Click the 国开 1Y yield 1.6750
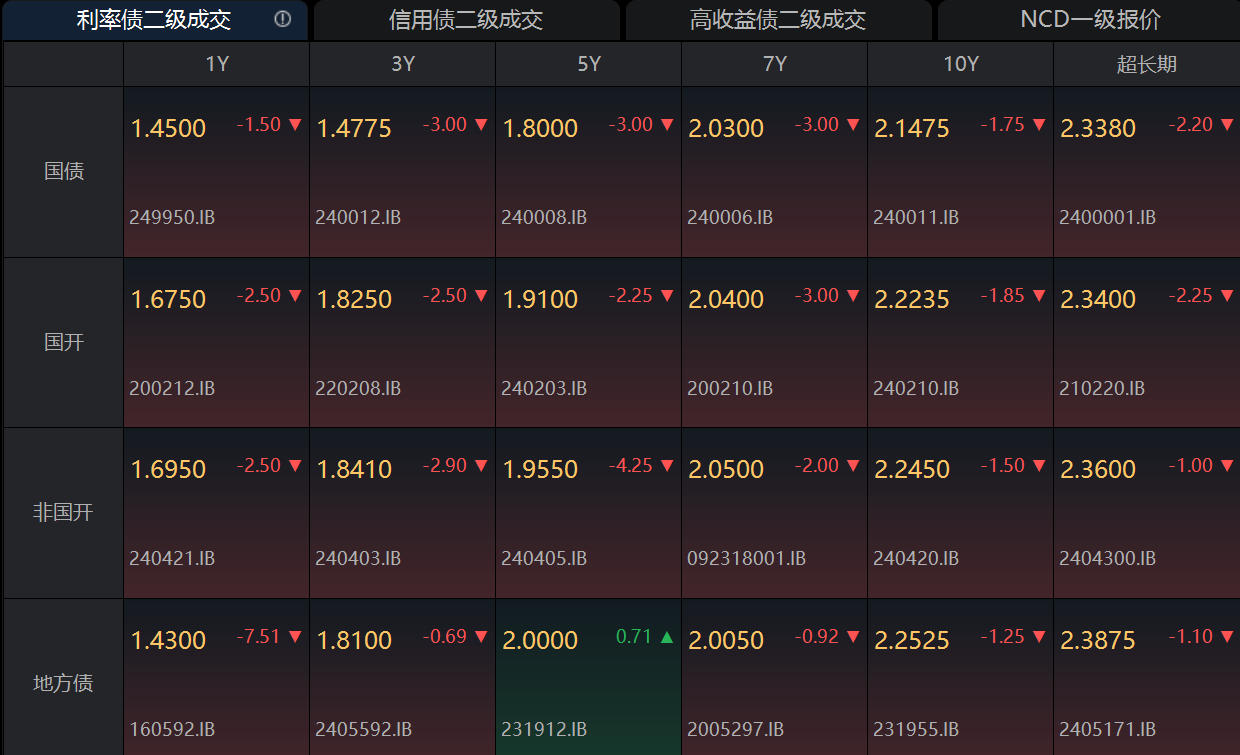The width and height of the screenshot is (1240, 755). coord(168,299)
